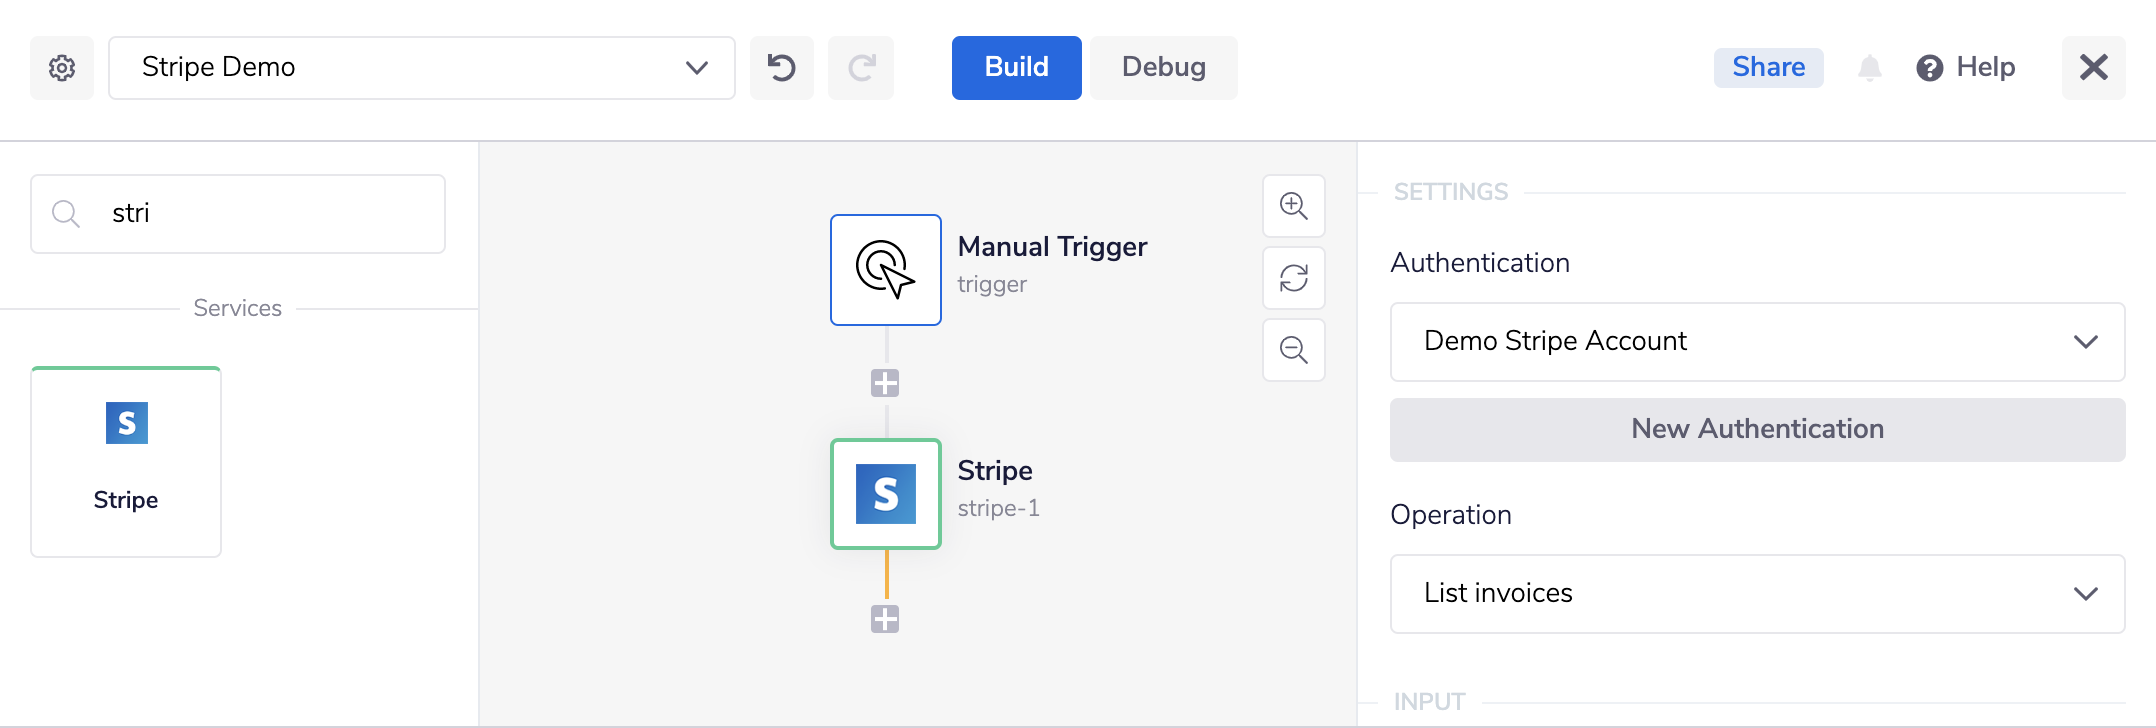Select the Manual Trigger node
Image resolution: width=2156 pixels, height=728 pixels.
(886, 270)
